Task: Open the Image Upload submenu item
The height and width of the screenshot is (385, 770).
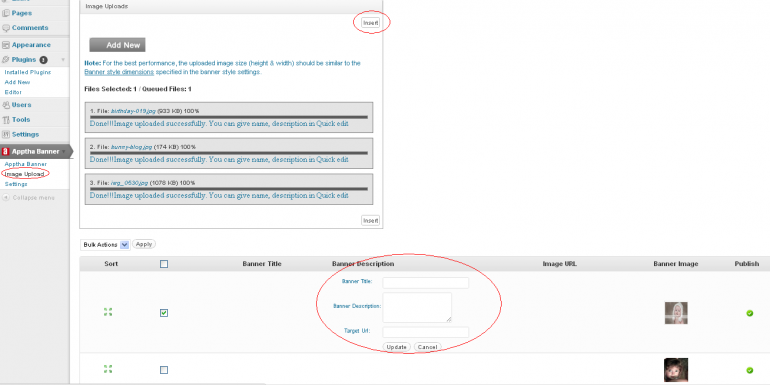Action: [x=24, y=174]
